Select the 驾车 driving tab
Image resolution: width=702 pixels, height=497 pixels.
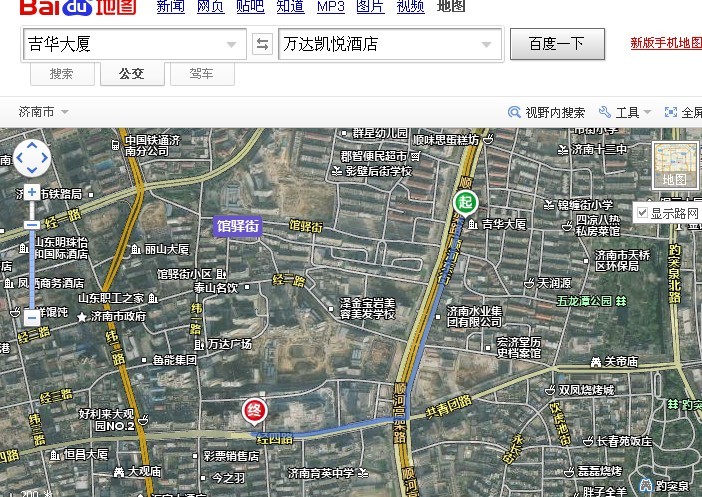[200, 74]
